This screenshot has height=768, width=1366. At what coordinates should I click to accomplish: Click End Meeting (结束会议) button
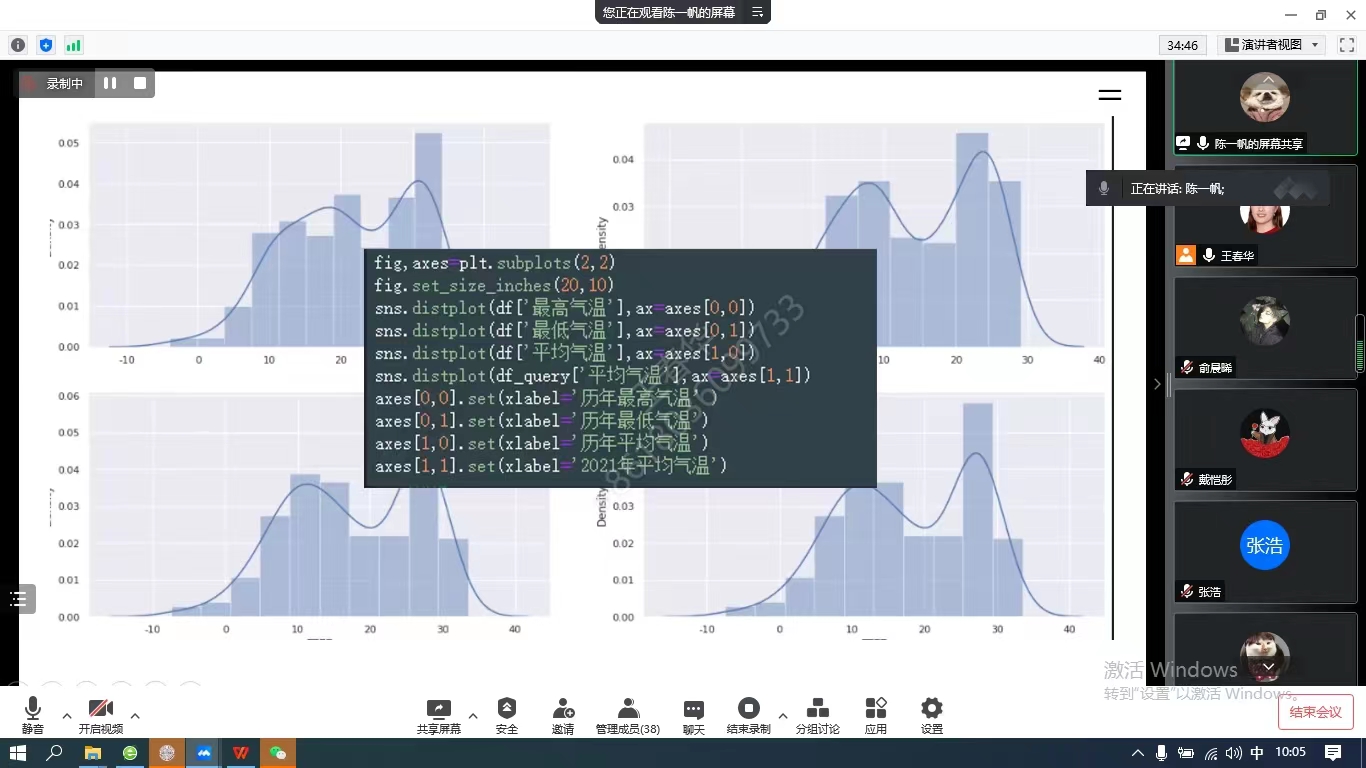[1315, 712]
